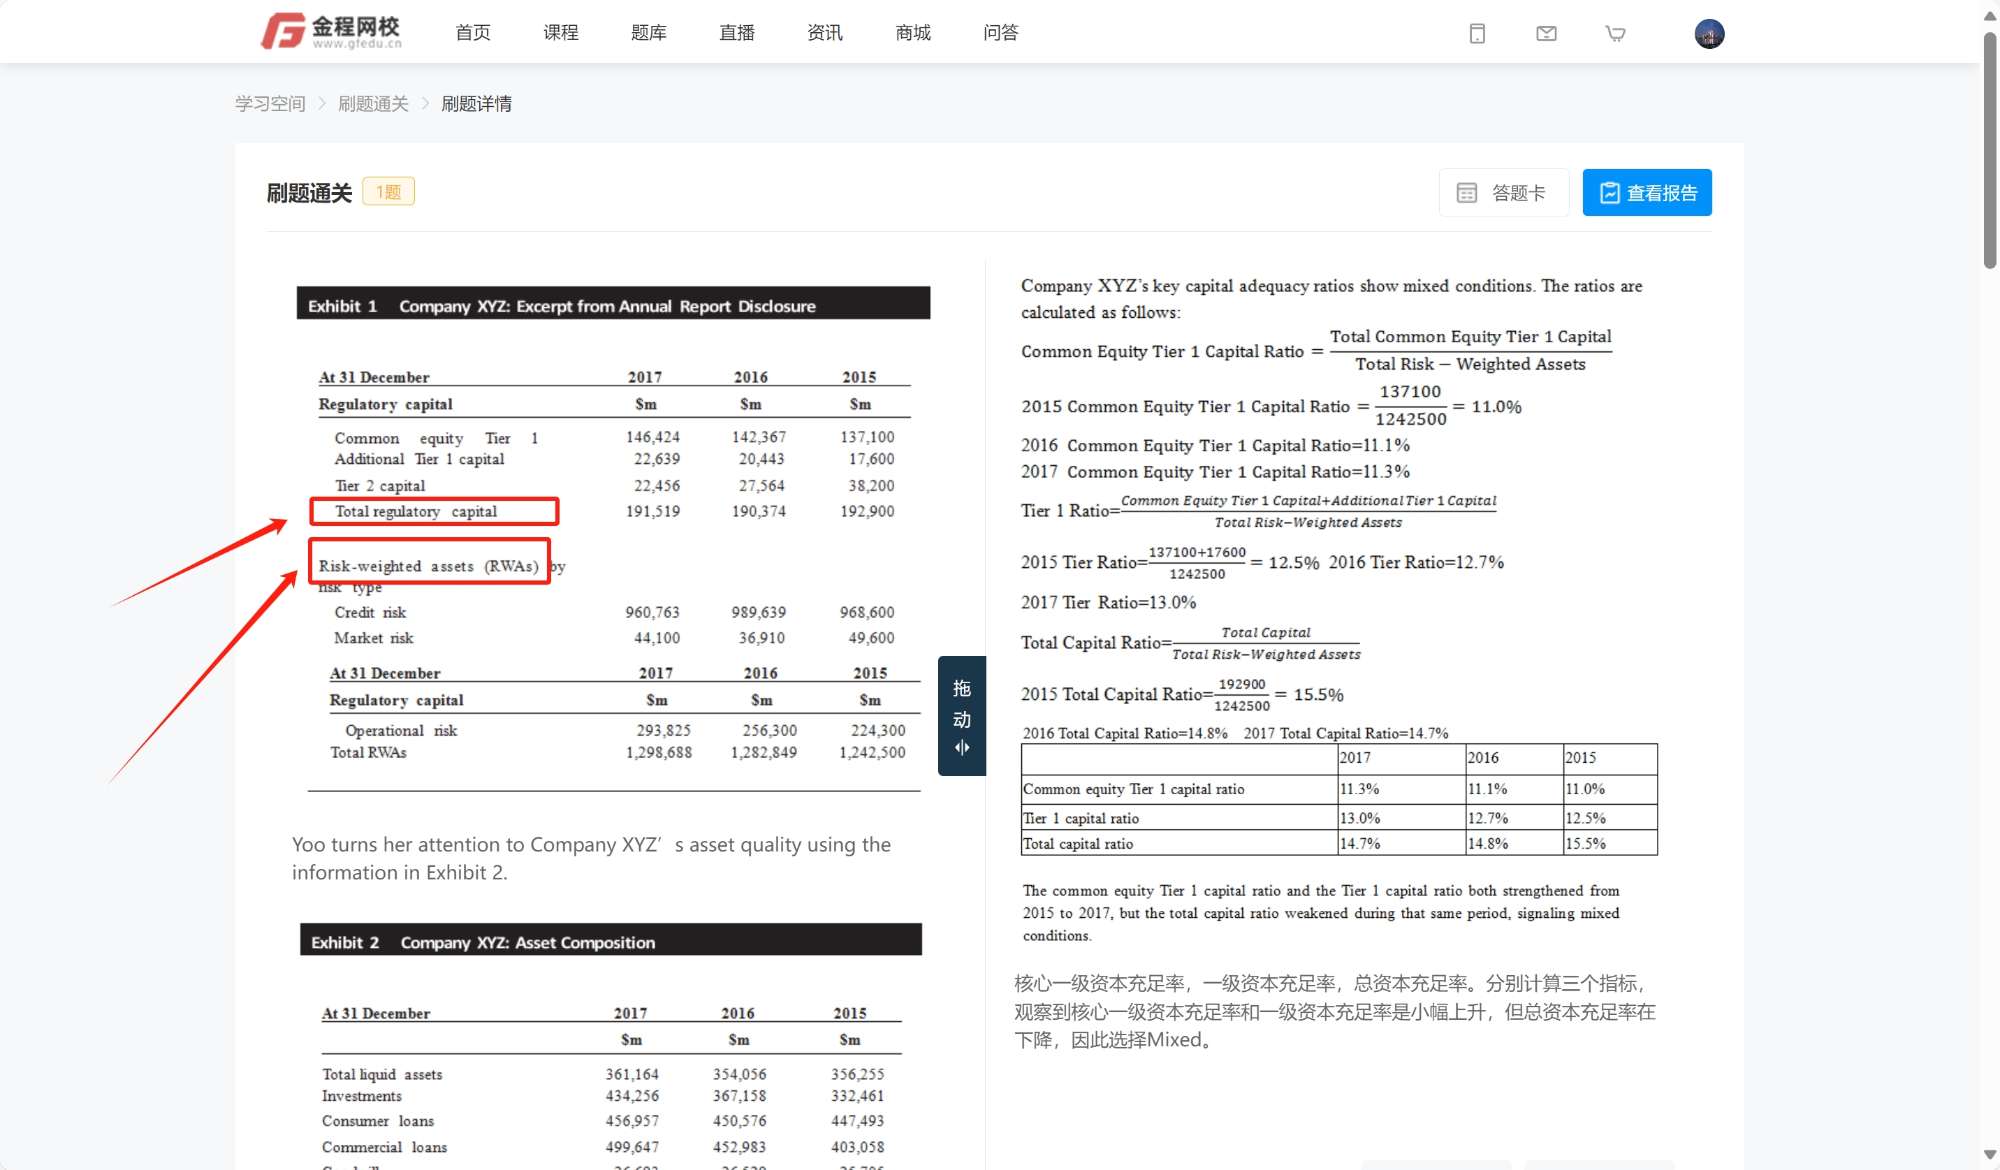Viewport: 2000px width, 1170px height.
Task: Open the 商城 navigation item
Action: [x=913, y=33]
